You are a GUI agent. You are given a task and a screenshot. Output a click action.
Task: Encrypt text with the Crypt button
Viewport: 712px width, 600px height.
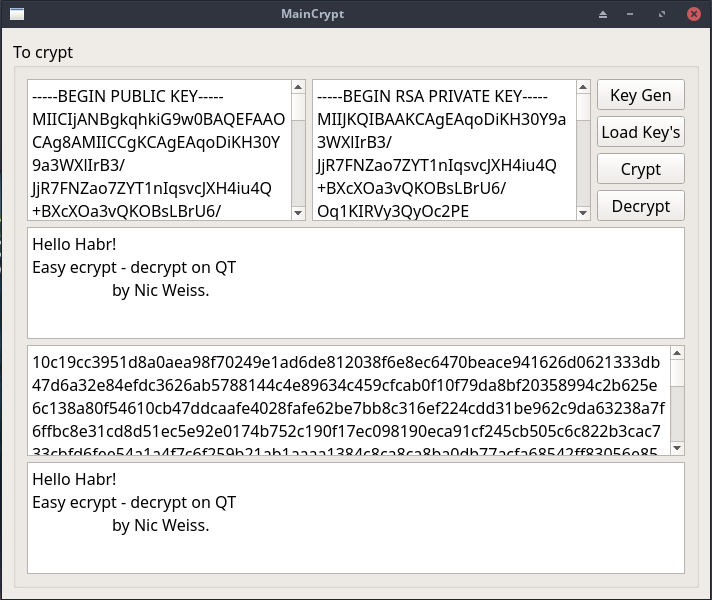[x=640, y=169]
